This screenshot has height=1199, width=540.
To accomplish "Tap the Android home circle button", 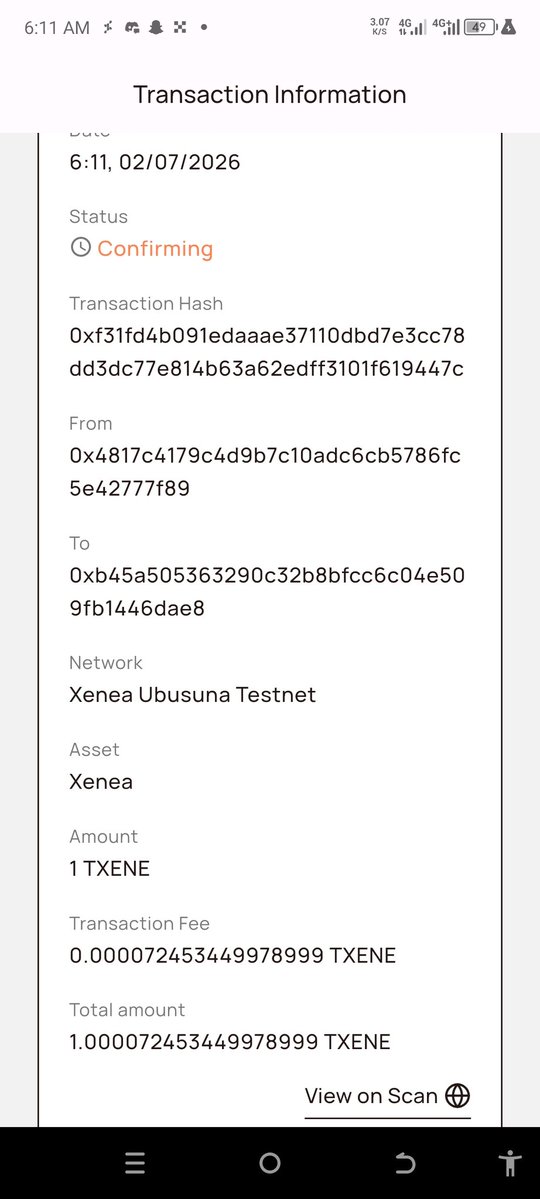I will pos(270,1163).
